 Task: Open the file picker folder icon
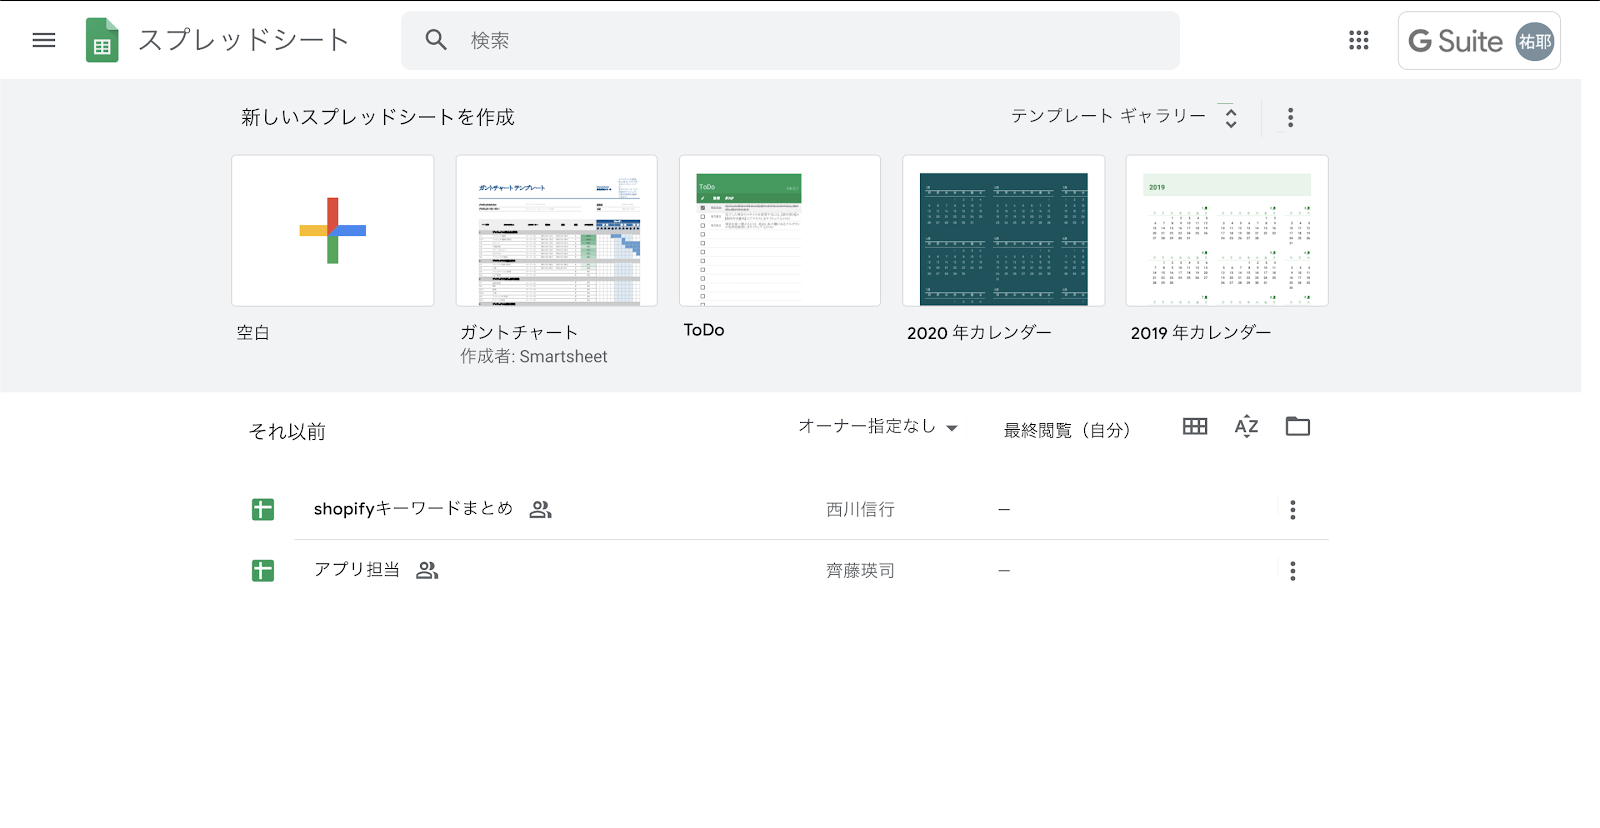point(1298,427)
